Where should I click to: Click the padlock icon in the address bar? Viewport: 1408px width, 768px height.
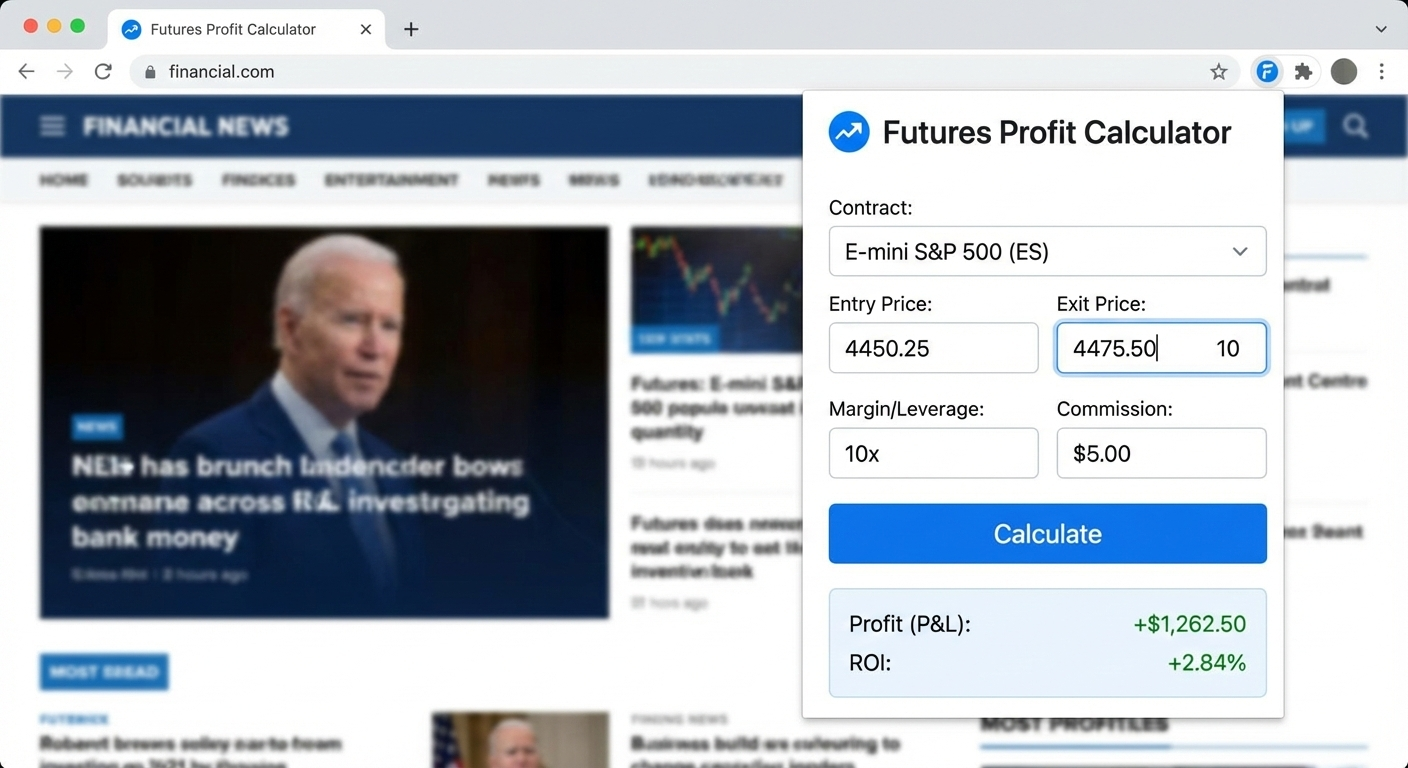[x=148, y=71]
